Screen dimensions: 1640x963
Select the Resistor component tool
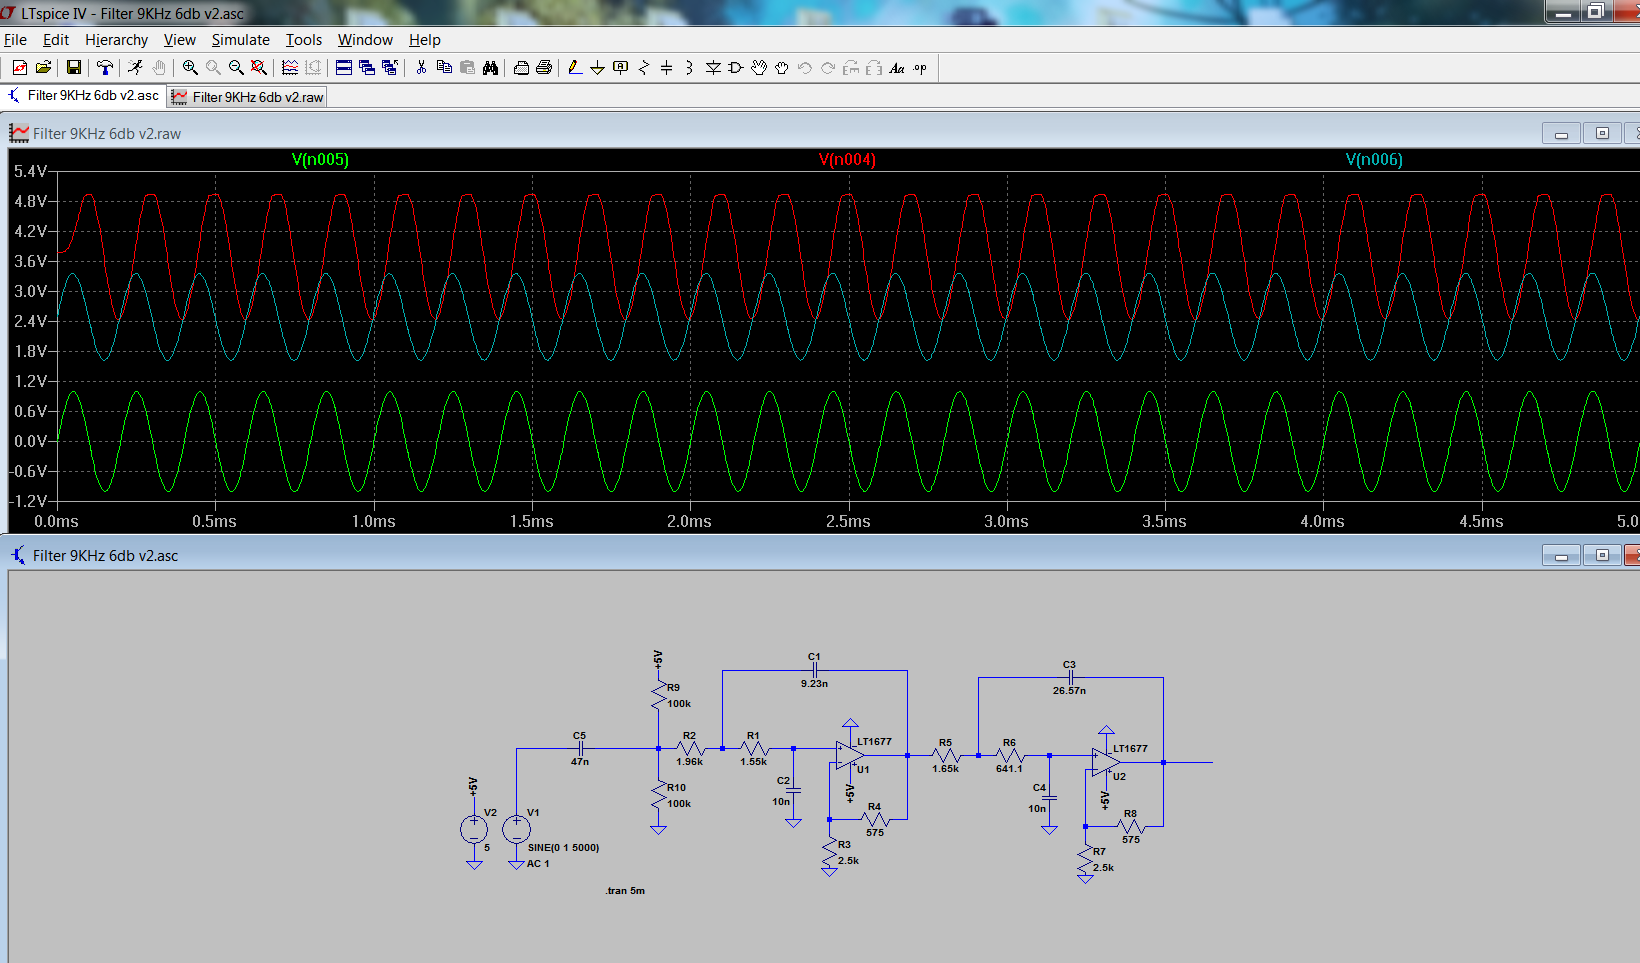(644, 68)
